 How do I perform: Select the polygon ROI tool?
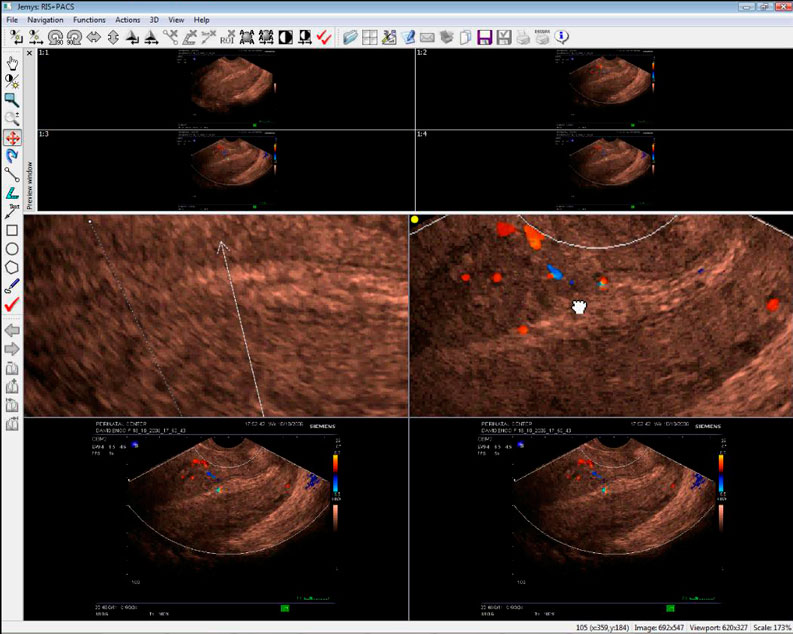[12, 267]
